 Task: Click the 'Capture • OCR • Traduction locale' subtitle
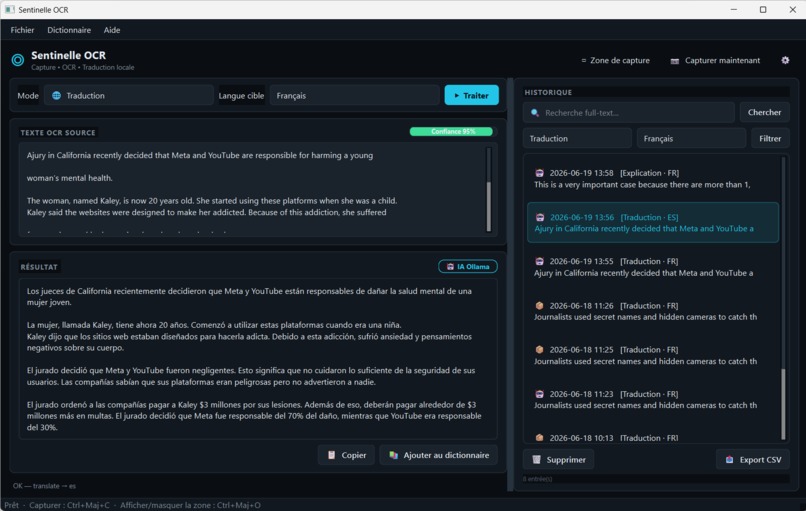[x=82, y=67]
